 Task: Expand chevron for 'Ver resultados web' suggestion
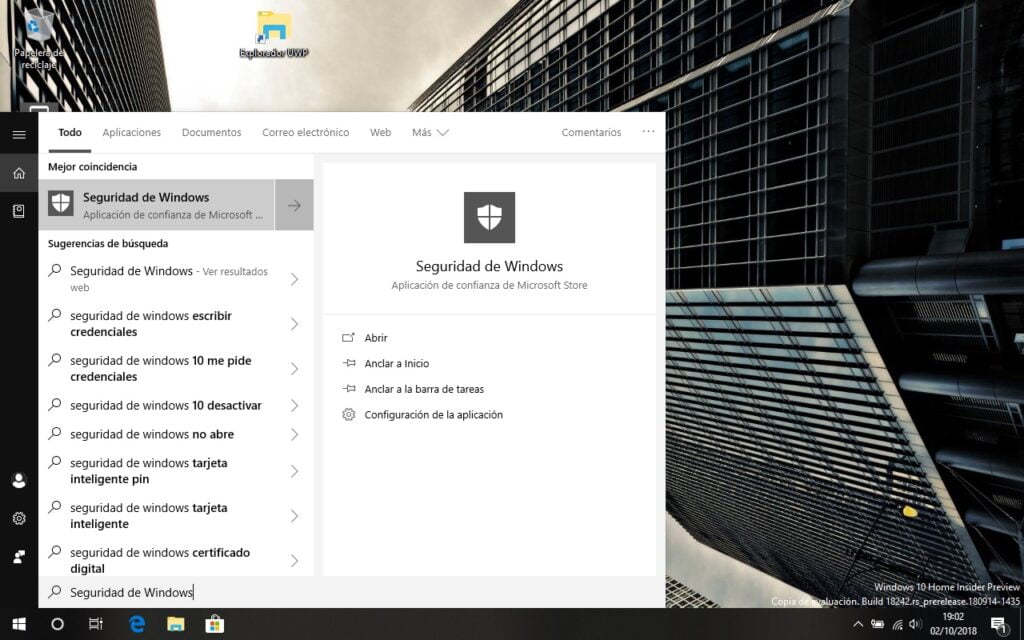coord(294,280)
